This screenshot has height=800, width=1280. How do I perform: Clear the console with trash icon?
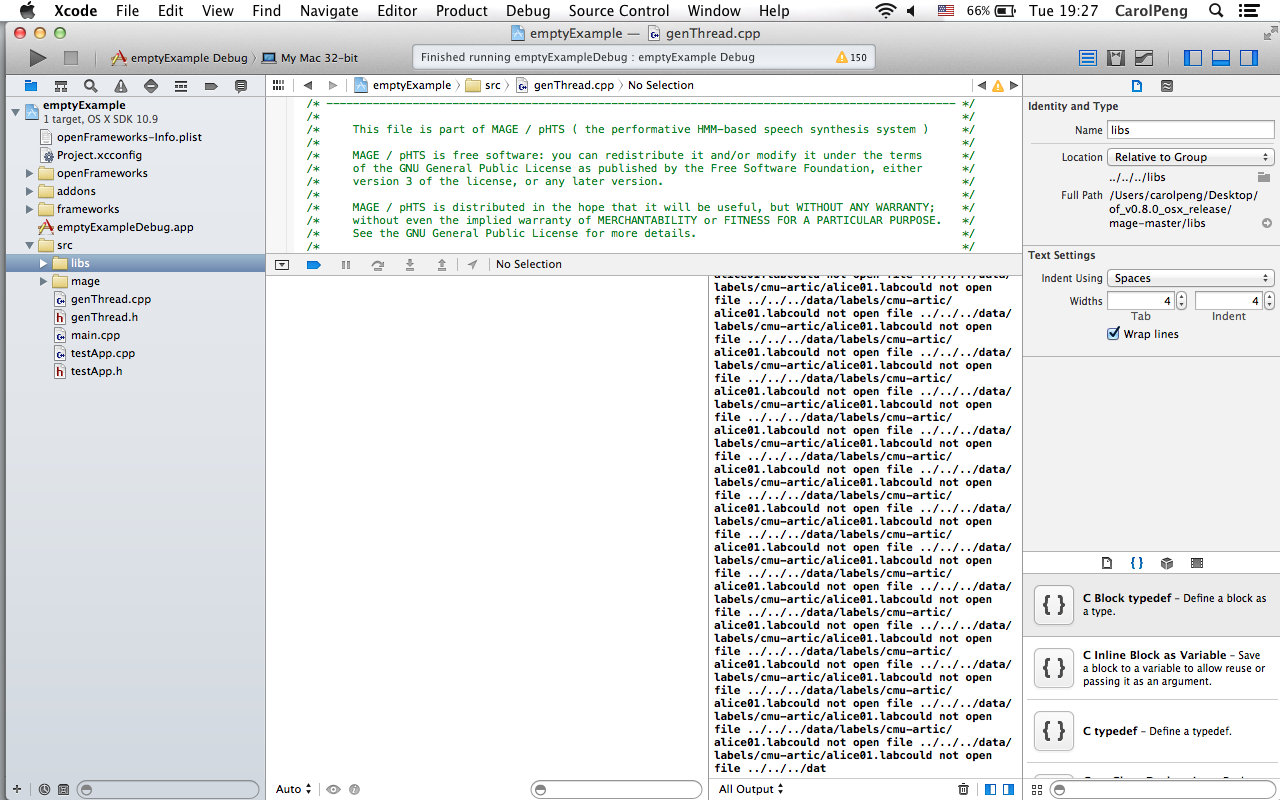click(x=963, y=789)
